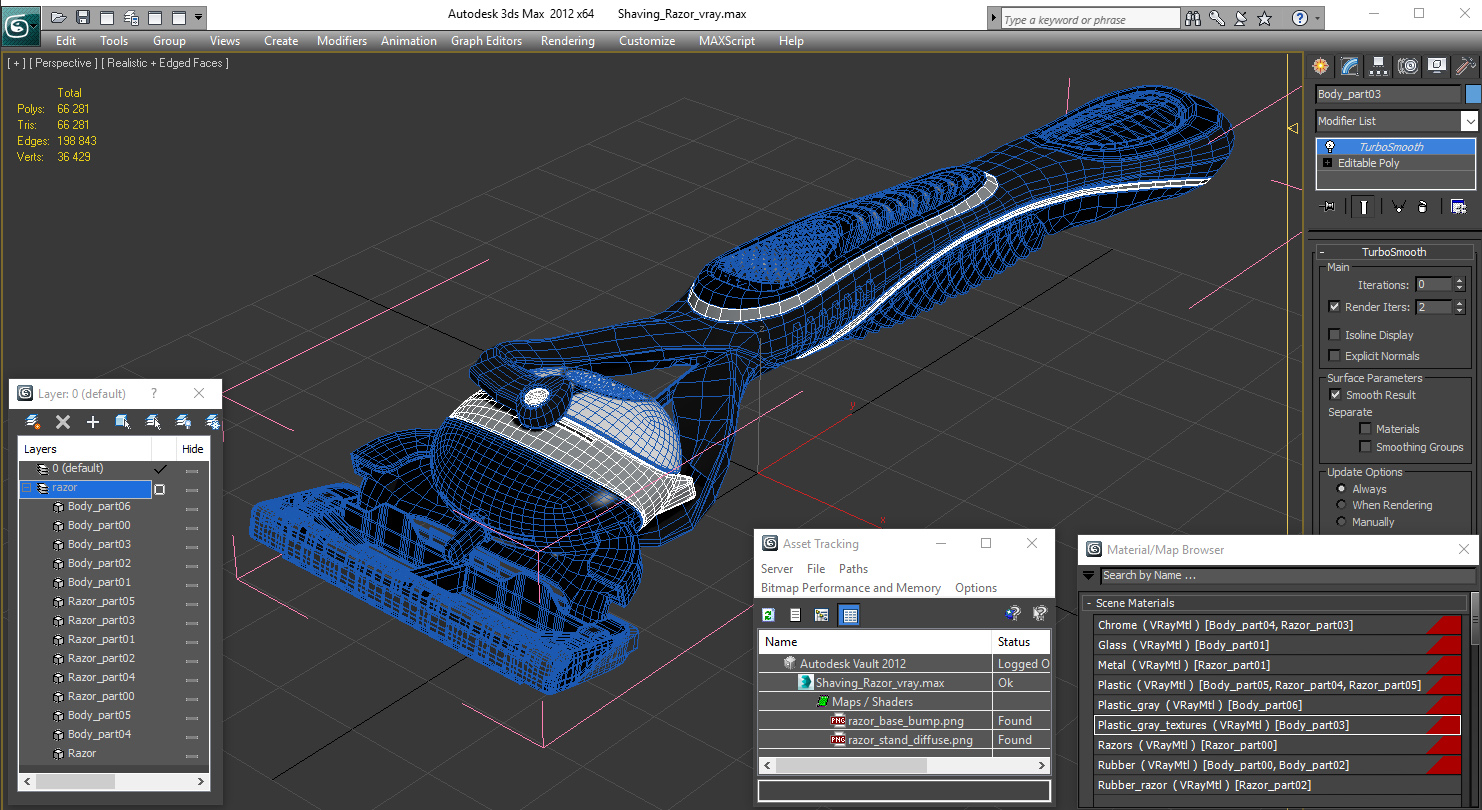1482x810 pixels.
Task: Open the Display command panel tab
Action: coord(1437,66)
